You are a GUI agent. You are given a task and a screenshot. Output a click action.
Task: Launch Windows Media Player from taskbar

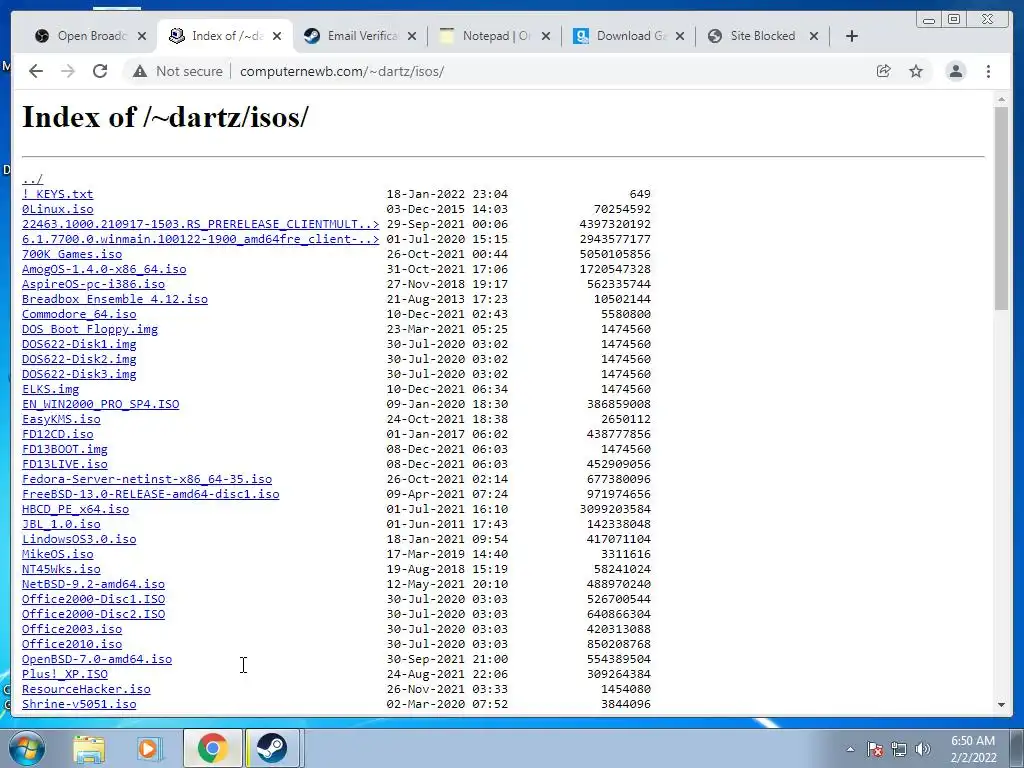(148, 748)
